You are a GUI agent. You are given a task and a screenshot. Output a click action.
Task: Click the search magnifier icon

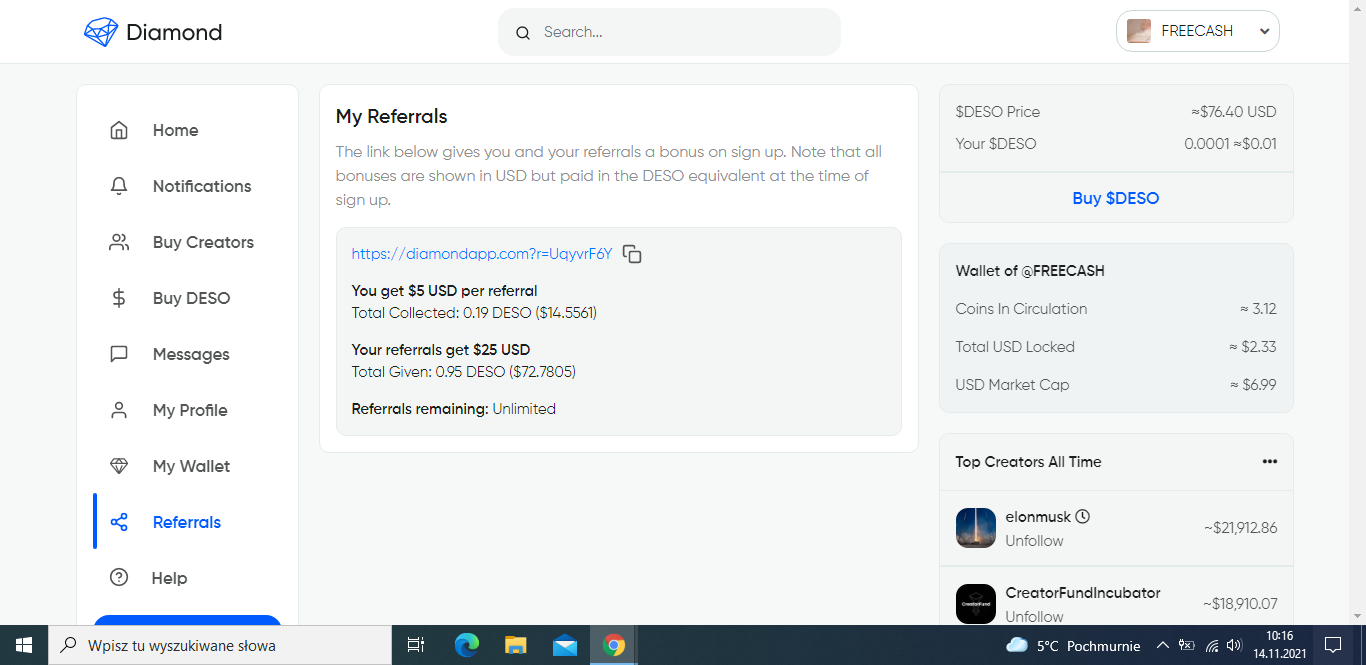click(522, 33)
